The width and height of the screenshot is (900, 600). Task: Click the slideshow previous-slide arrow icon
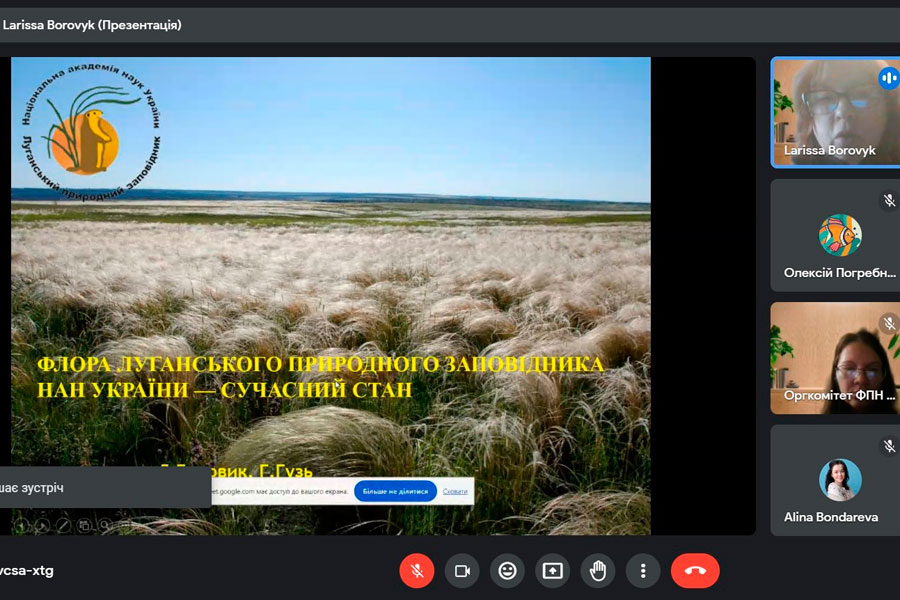pos(21,525)
